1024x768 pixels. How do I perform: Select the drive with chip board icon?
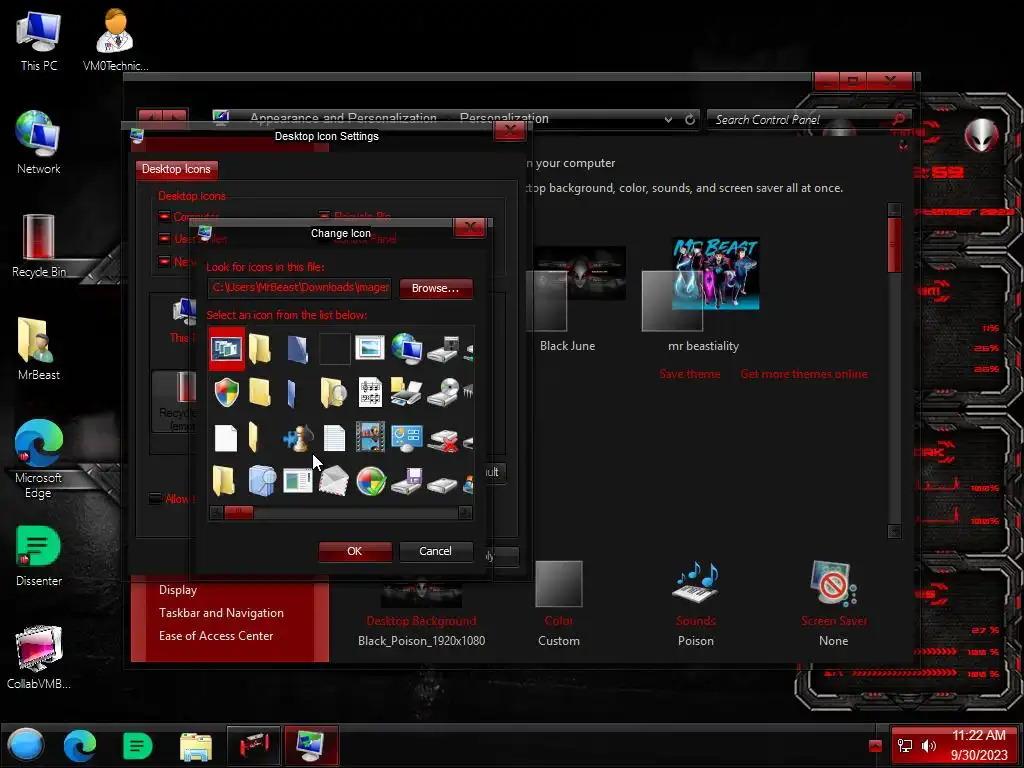tap(443, 349)
